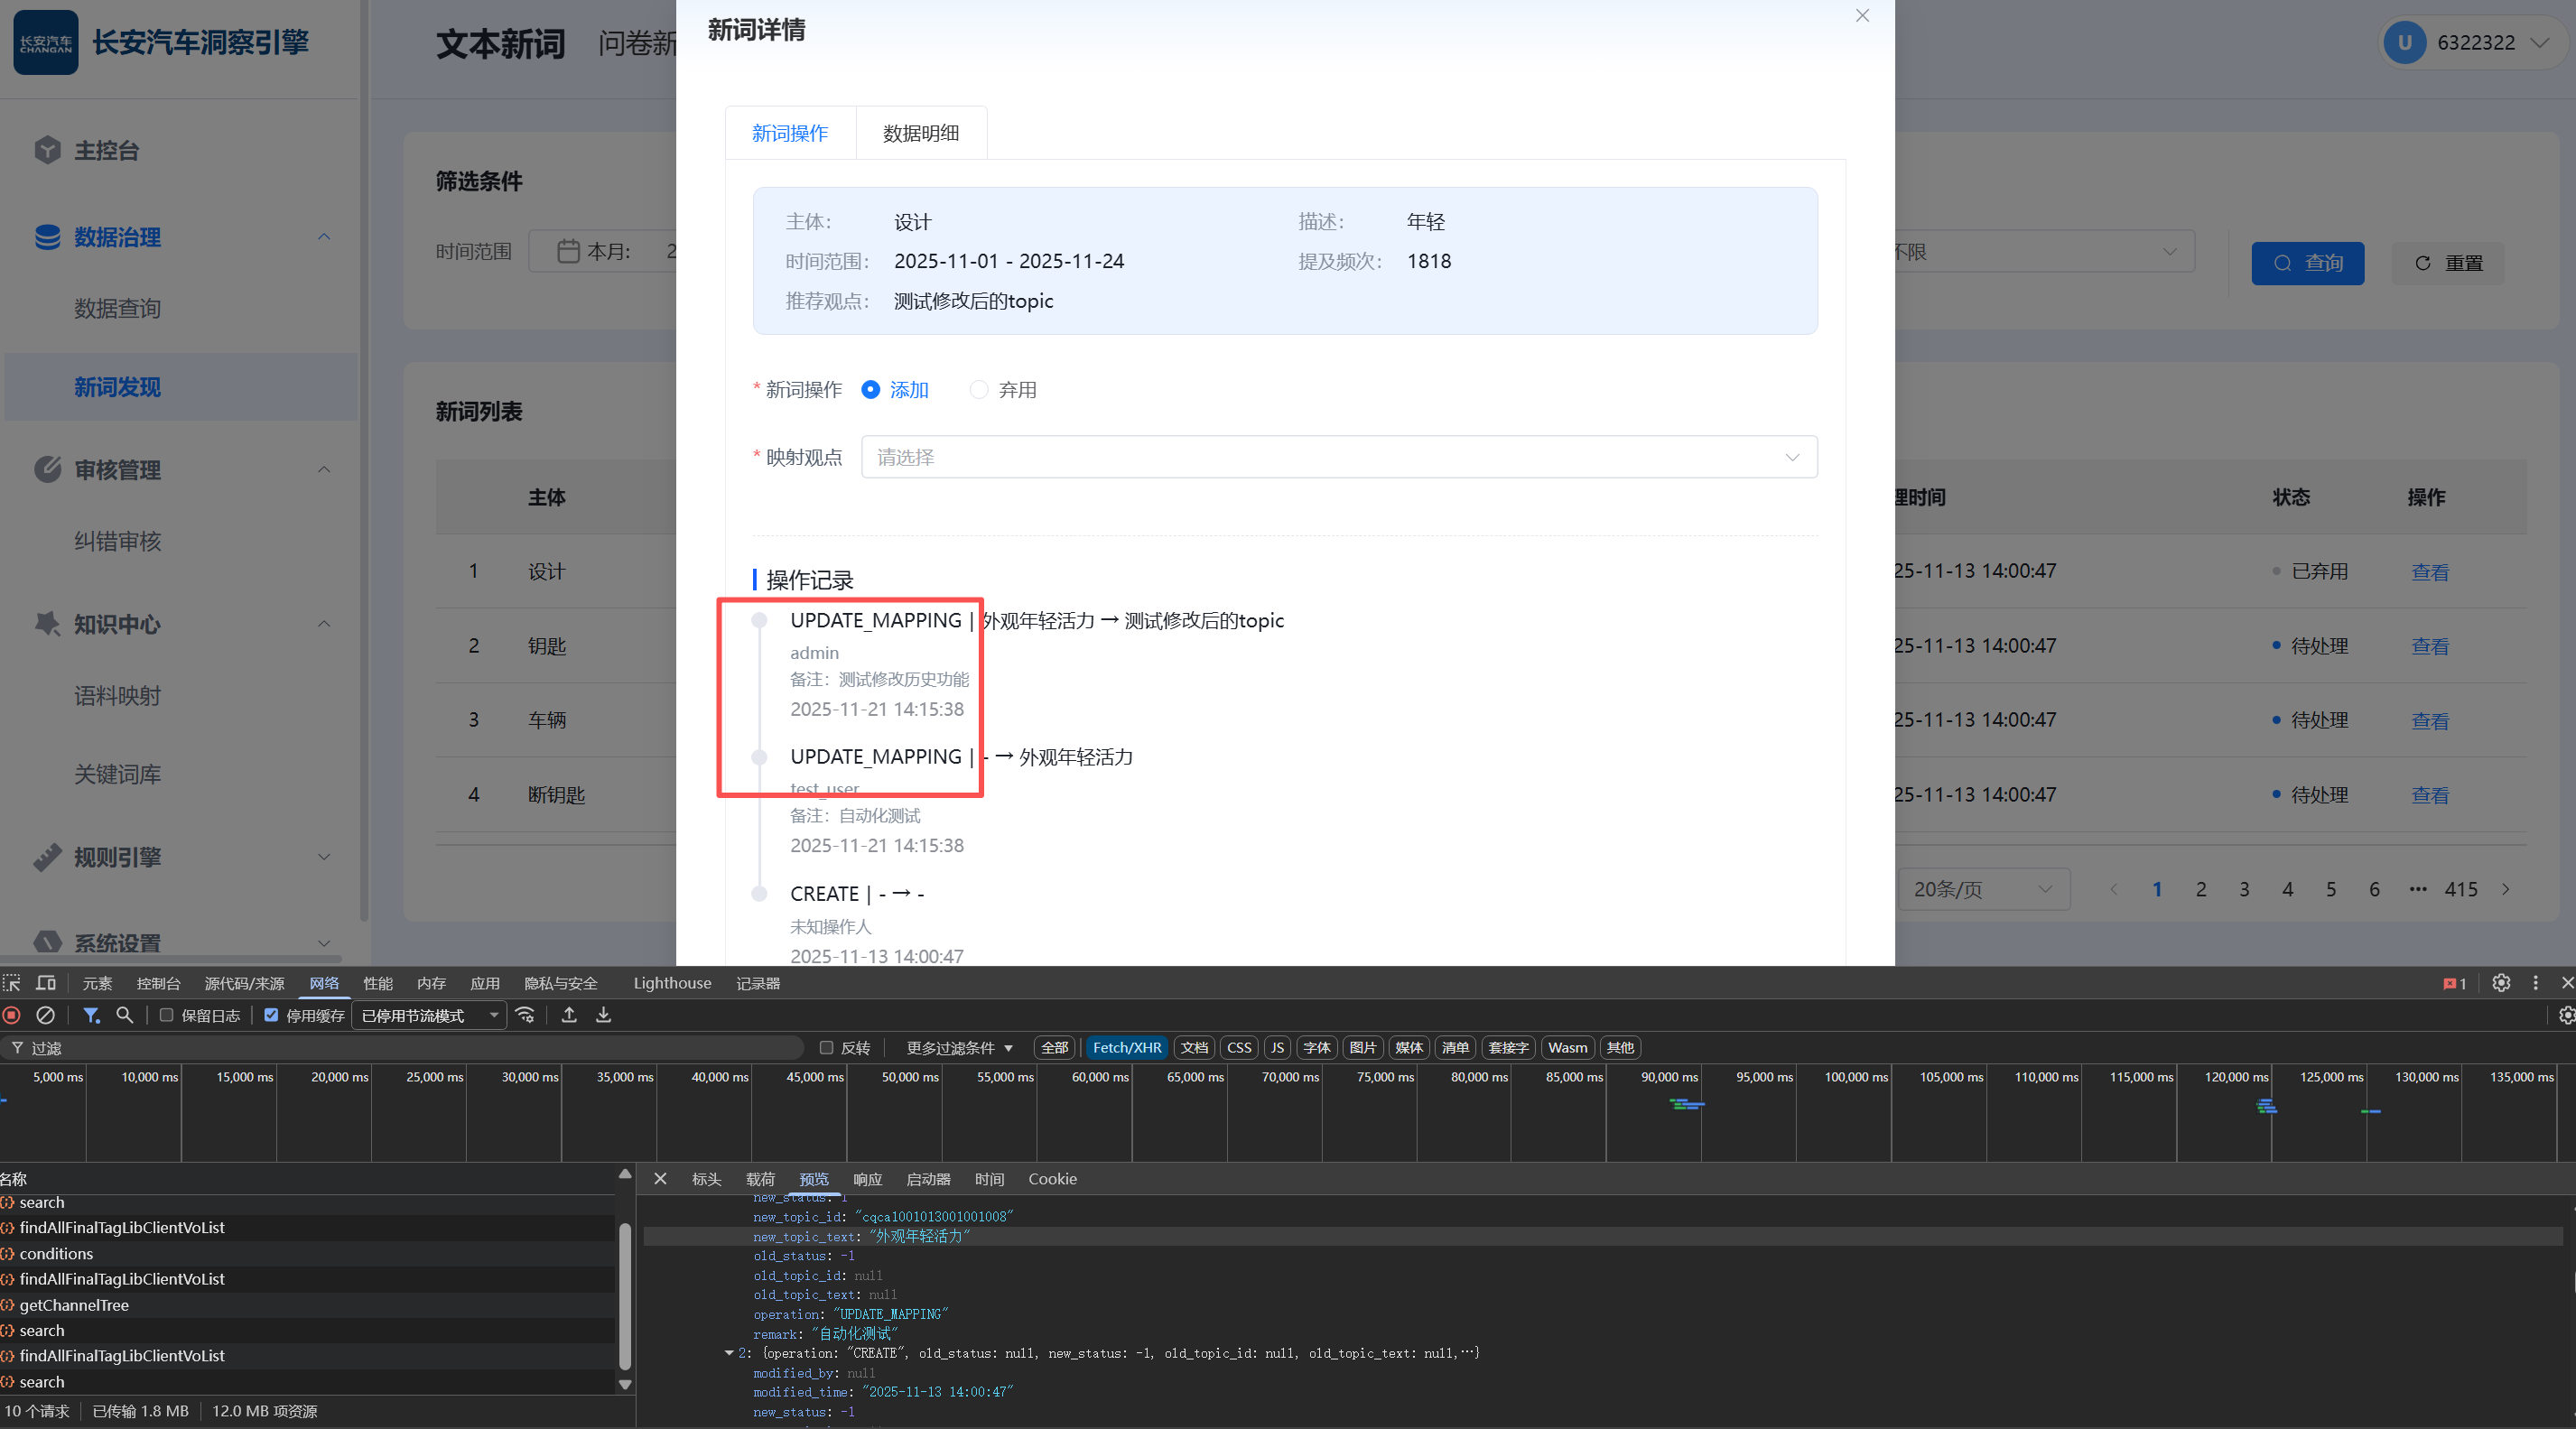This screenshot has width=2576, height=1429.
Task: Switch to the 数据明细 tab
Action: point(920,133)
